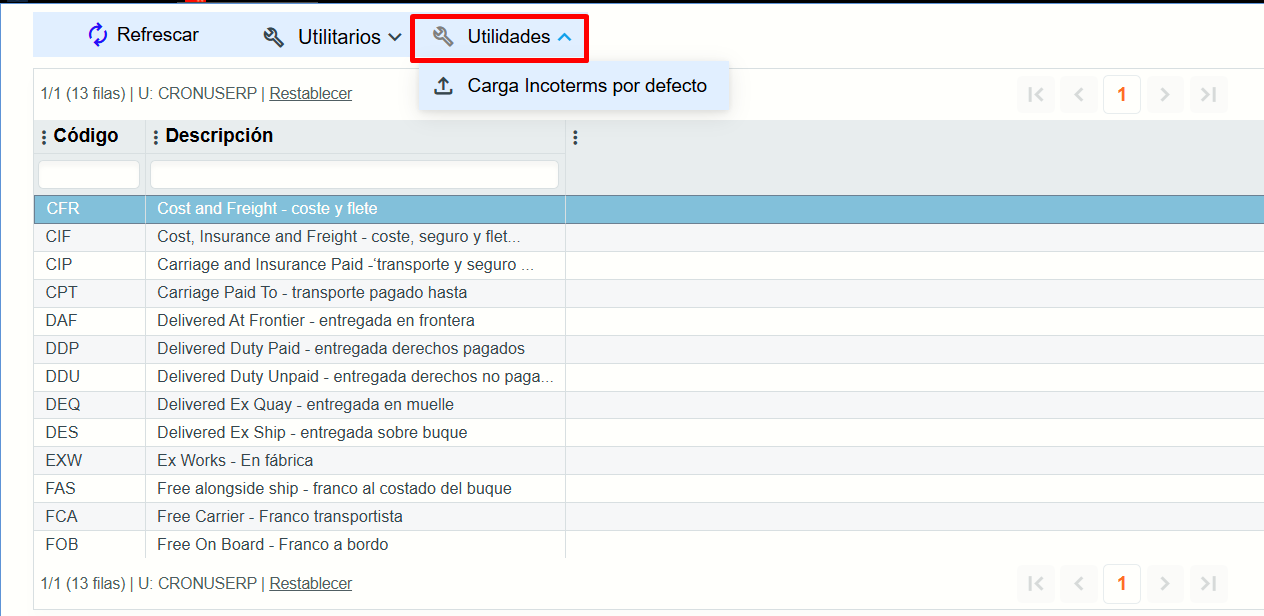Select the DEQ code cell

coord(90,405)
